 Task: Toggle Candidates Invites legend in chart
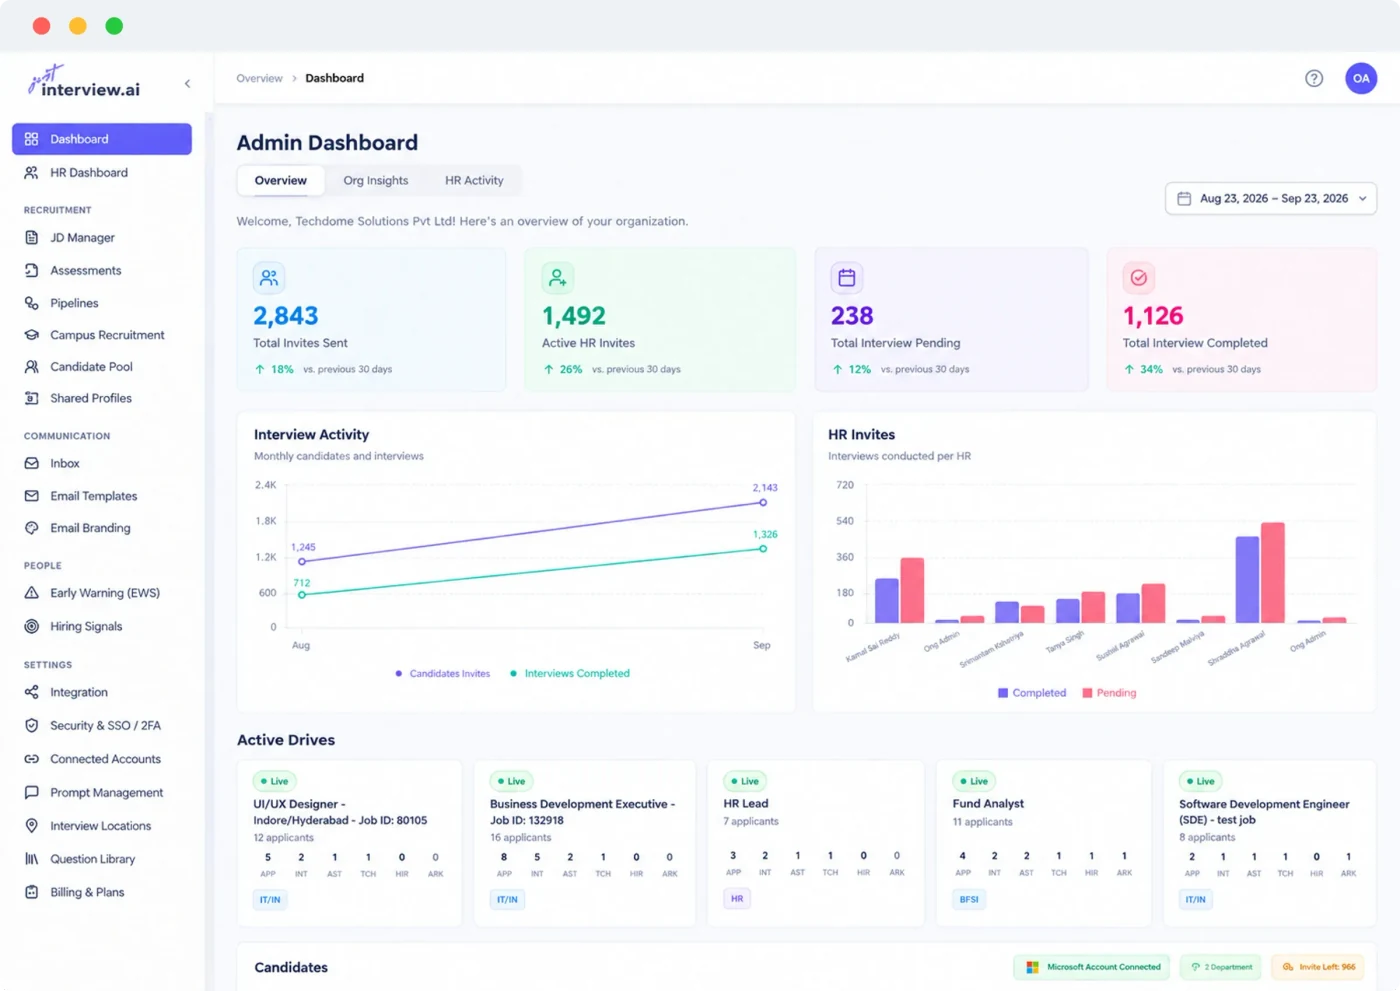pos(443,674)
